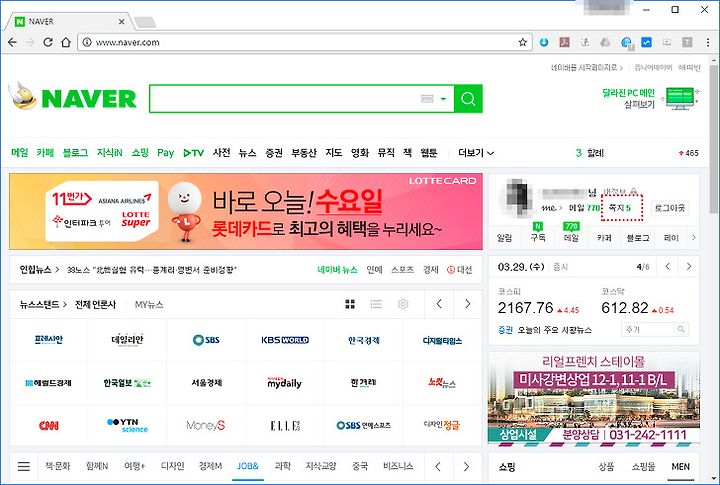The width and height of the screenshot is (720, 485).
Task: Open the mydaily logo
Action: point(285,382)
